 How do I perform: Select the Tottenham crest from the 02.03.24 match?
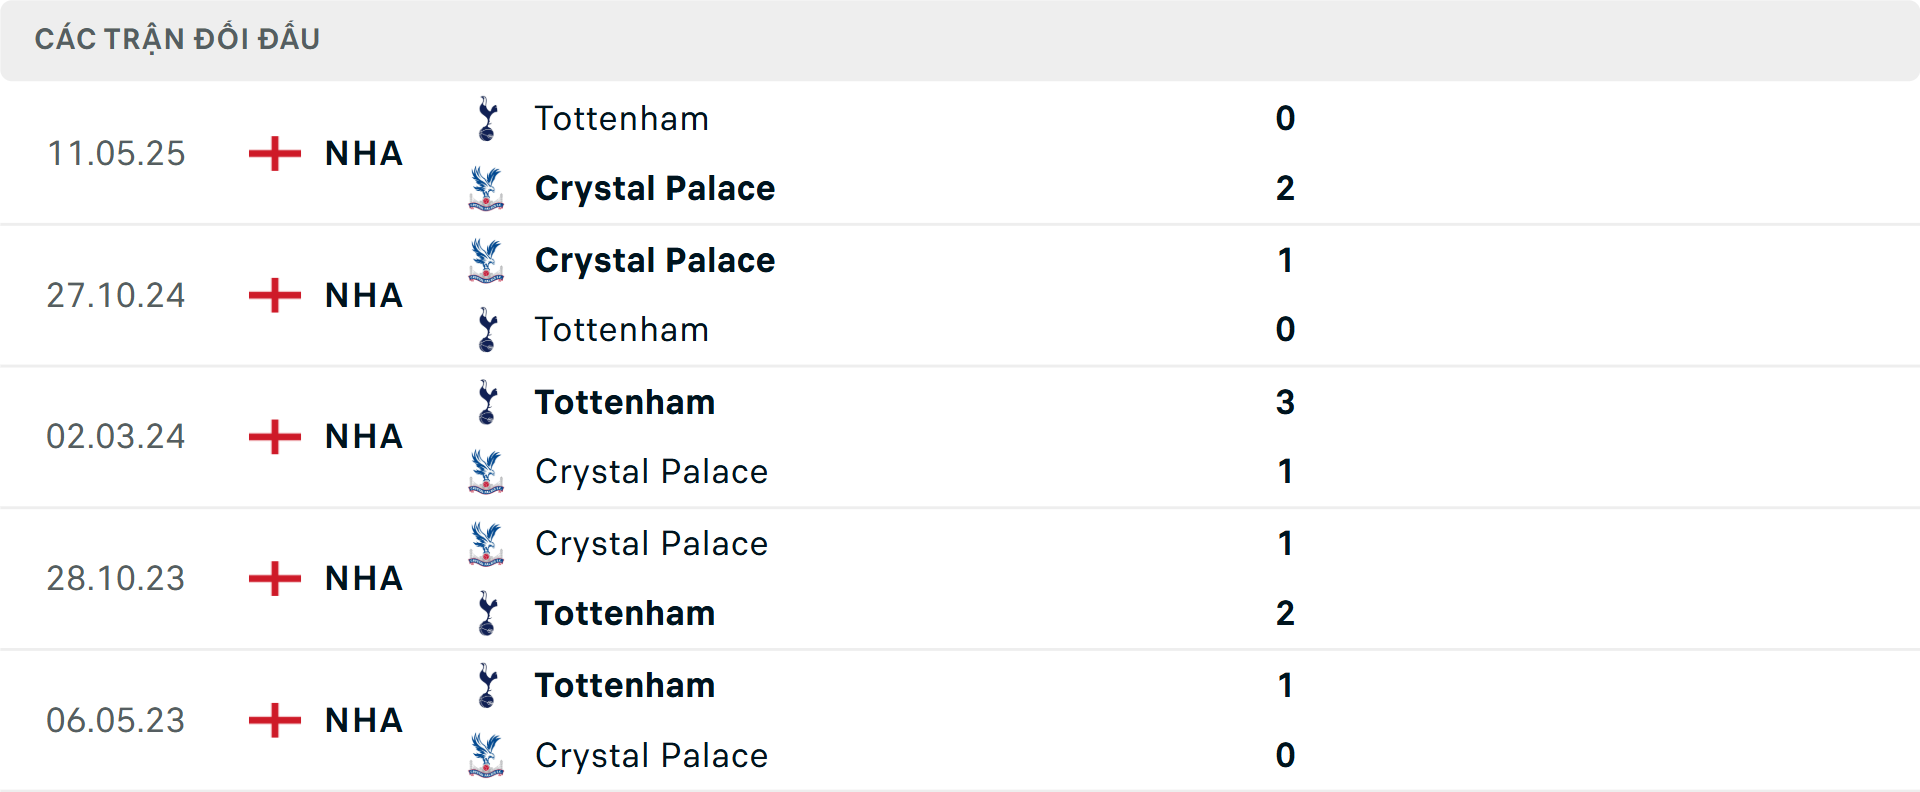point(487,402)
